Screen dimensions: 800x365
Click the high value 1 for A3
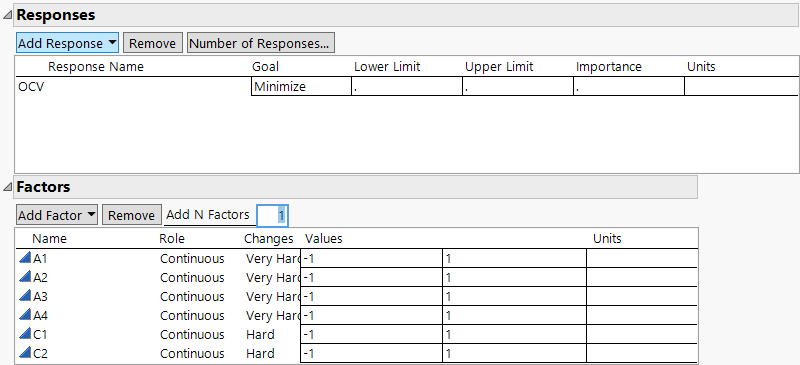click(515, 297)
